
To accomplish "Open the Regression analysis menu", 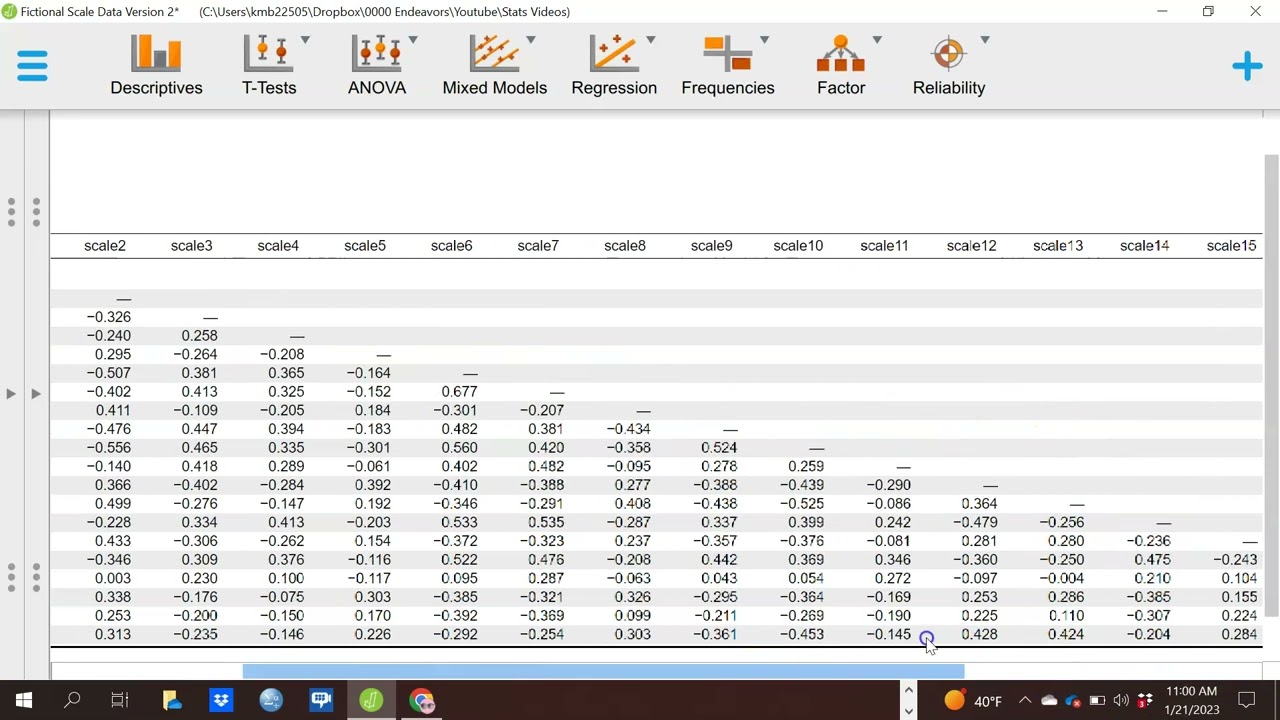I will [x=614, y=66].
